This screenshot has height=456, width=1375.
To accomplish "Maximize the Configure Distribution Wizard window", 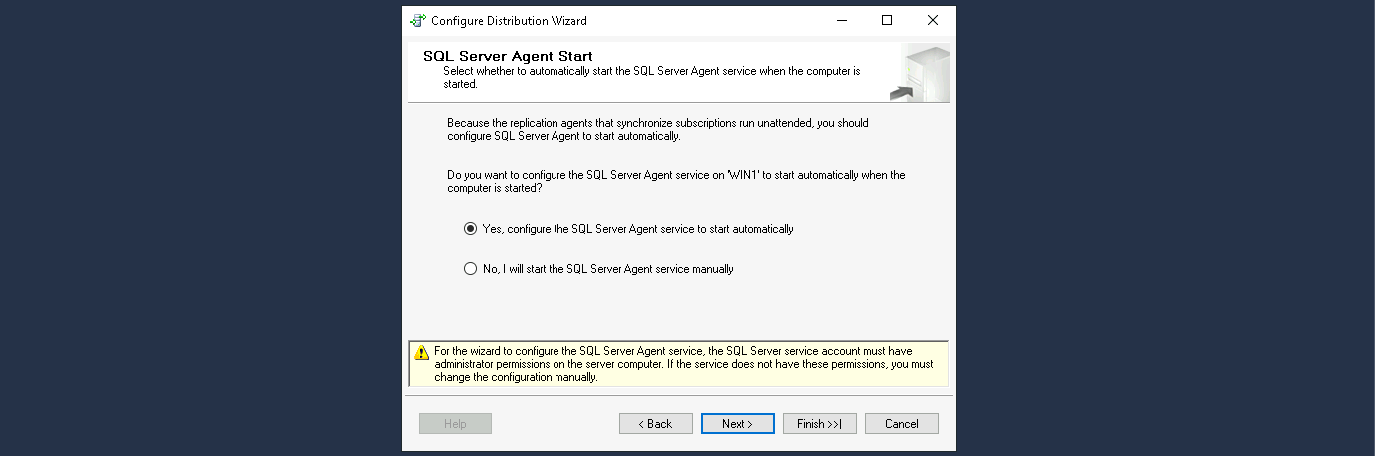I will (x=887, y=20).
